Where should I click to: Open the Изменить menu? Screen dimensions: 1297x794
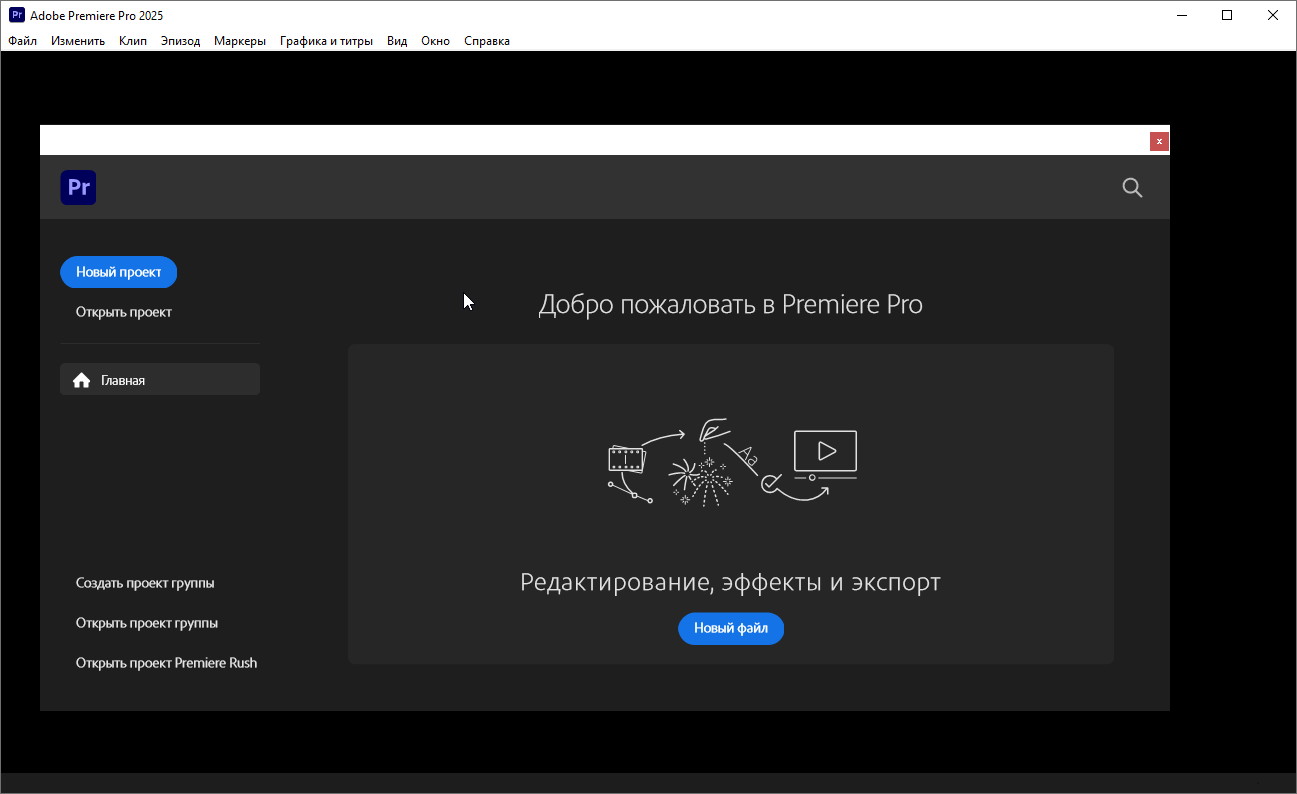pyautogui.click(x=78, y=41)
